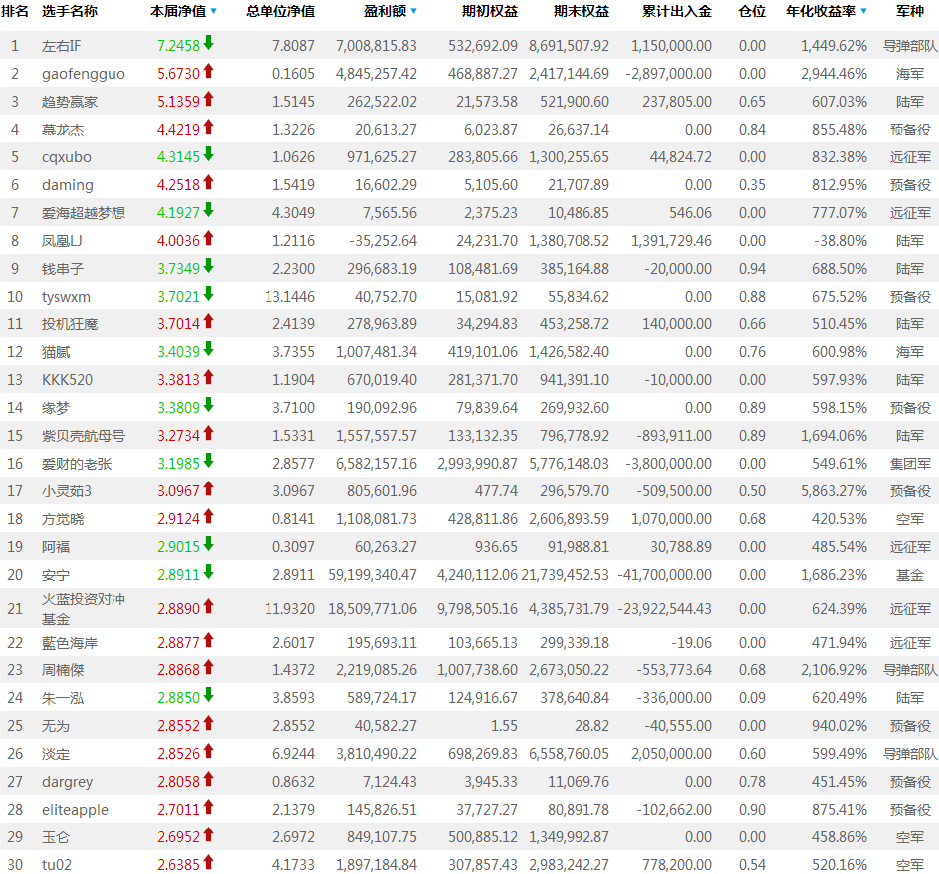939x874 pixels.
Task: Click the 期末权益 column header
Action: 581,11
